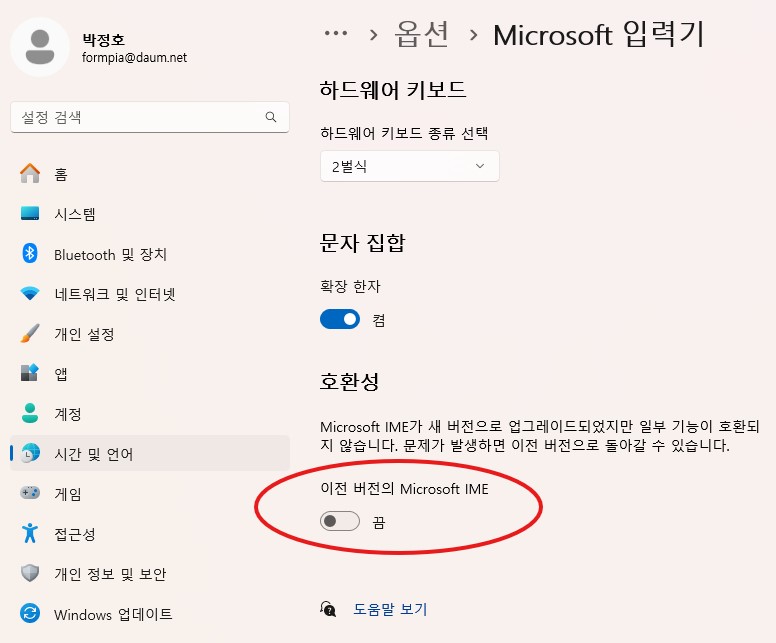Click the 앱 apps icon
Viewport: 776px width, 643px height.
[30, 373]
